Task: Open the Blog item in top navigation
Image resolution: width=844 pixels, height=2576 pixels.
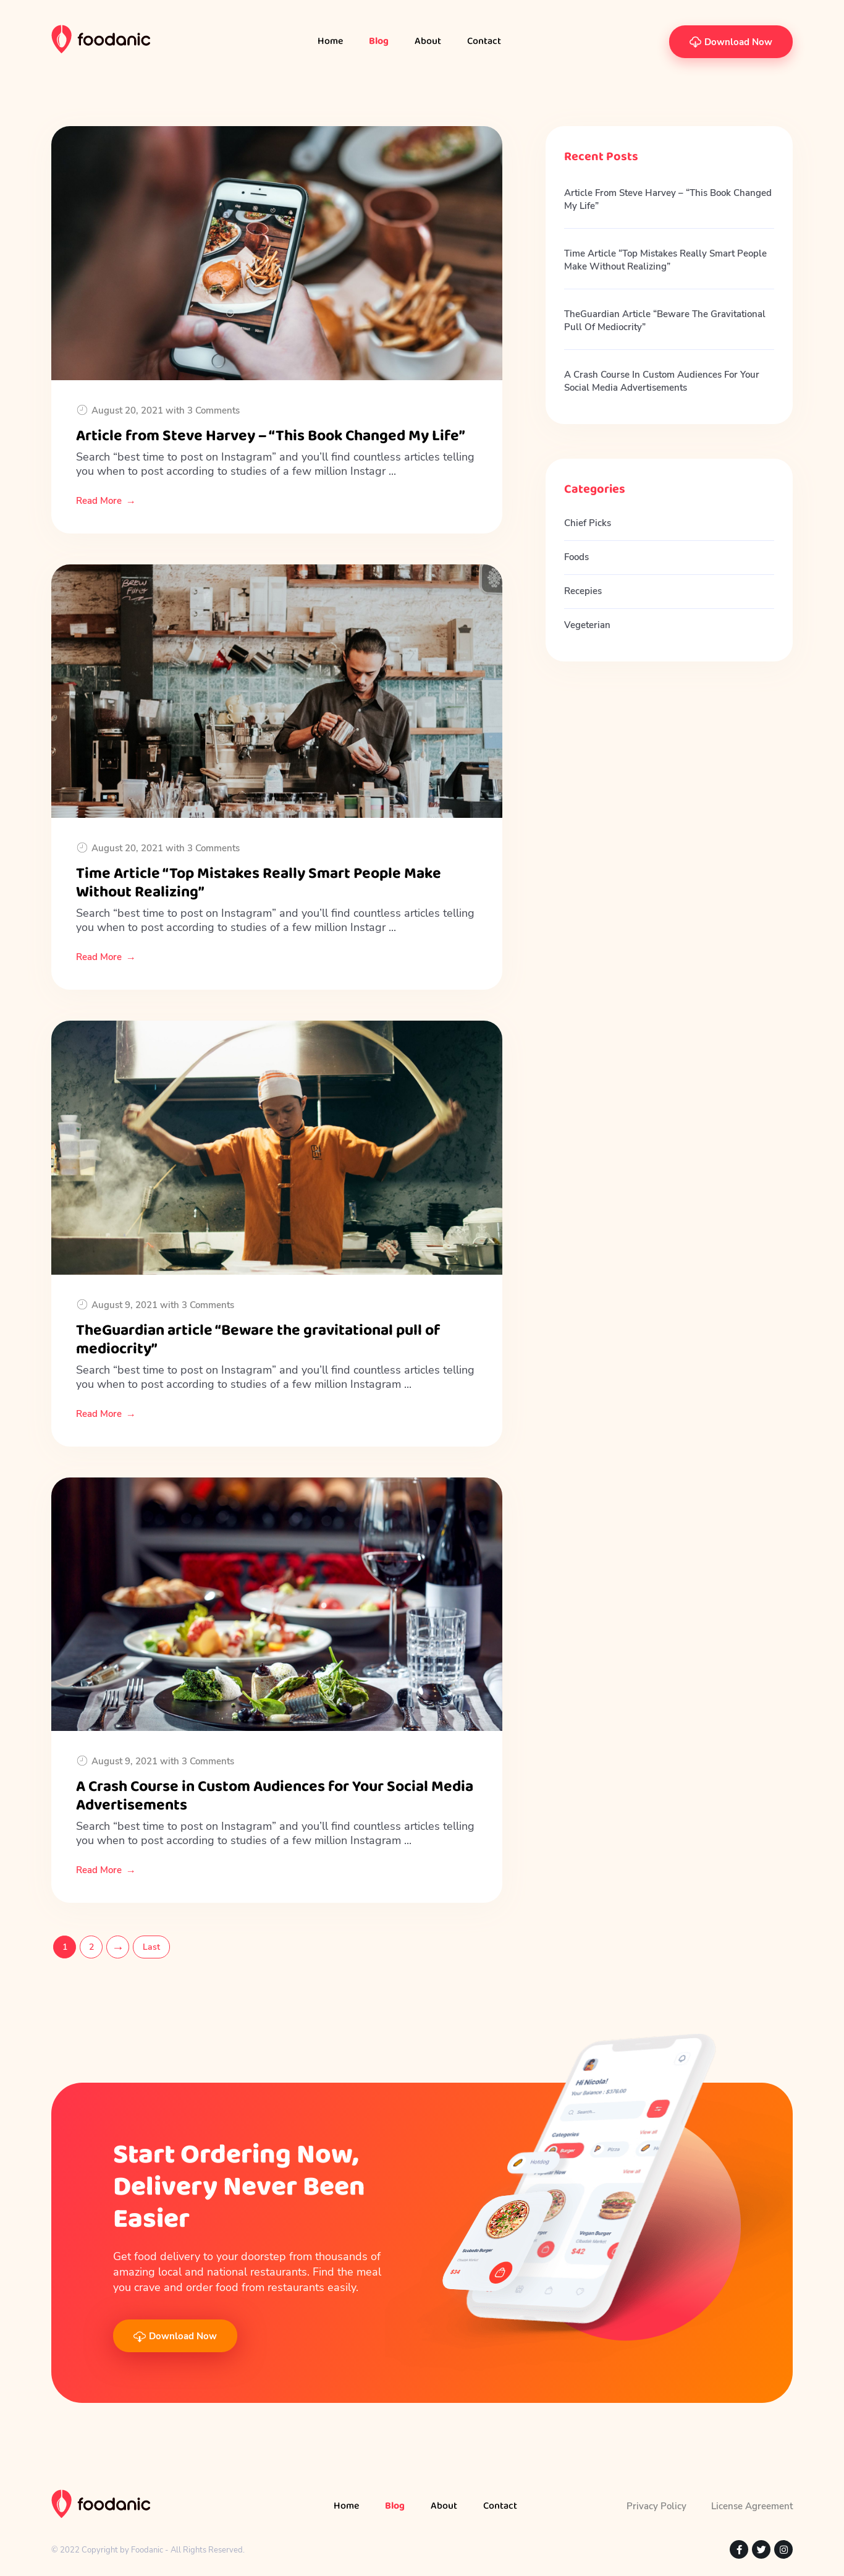Action: [378, 41]
